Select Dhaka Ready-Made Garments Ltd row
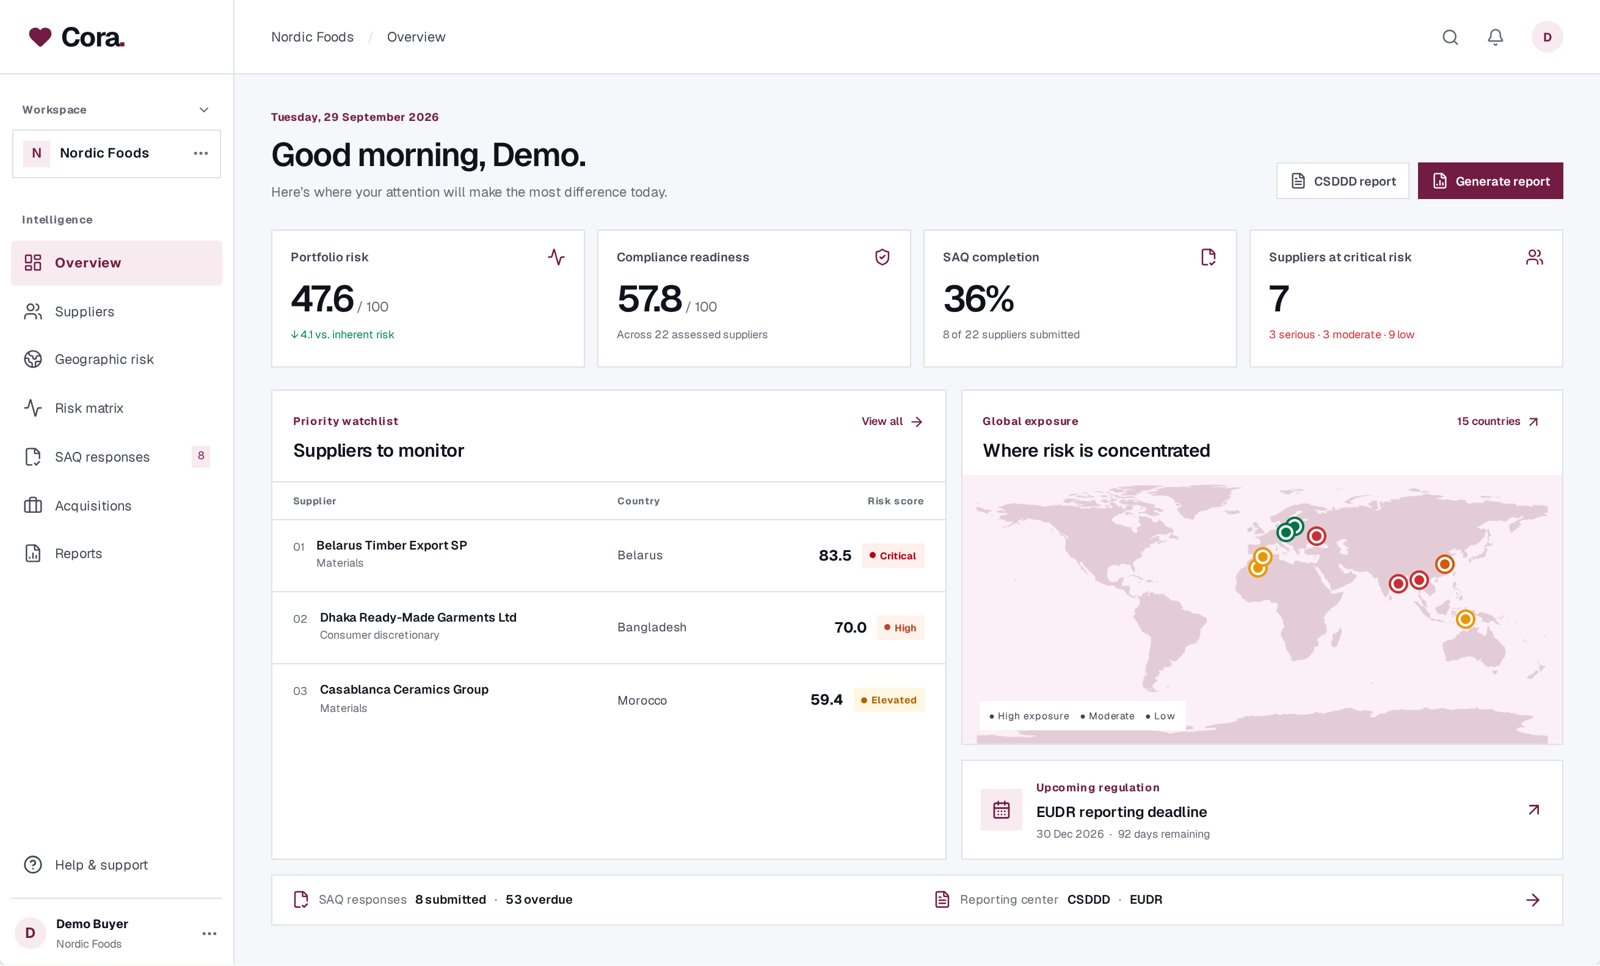The image size is (1600, 966). 608,628
